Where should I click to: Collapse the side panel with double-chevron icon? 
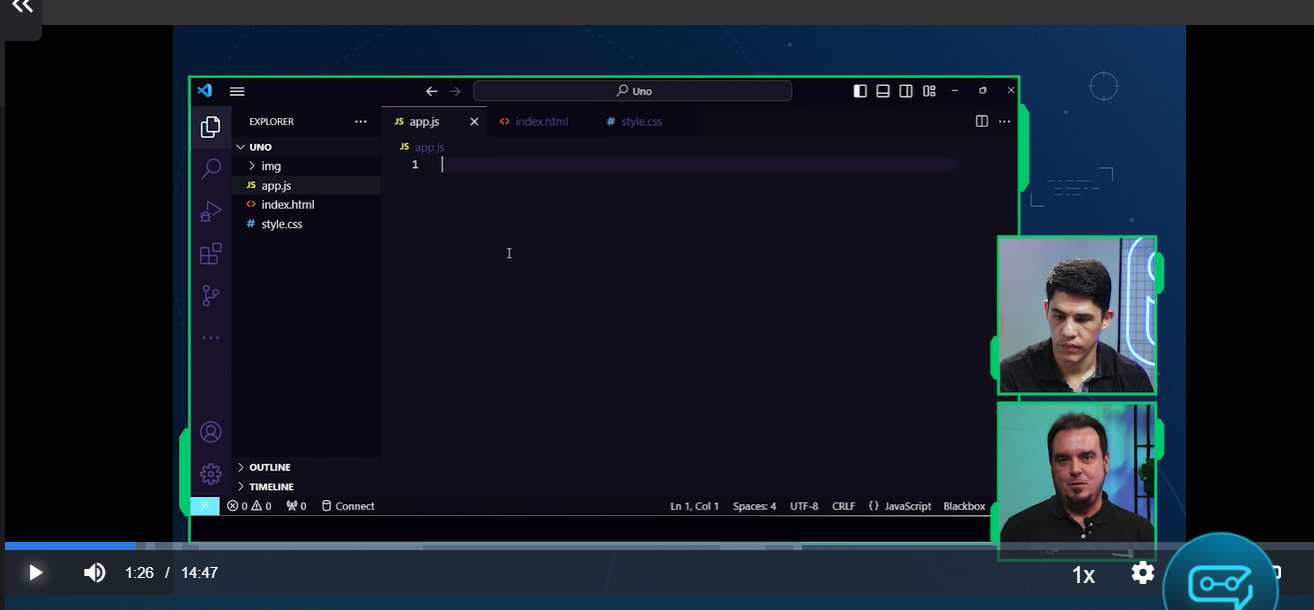(x=21, y=8)
